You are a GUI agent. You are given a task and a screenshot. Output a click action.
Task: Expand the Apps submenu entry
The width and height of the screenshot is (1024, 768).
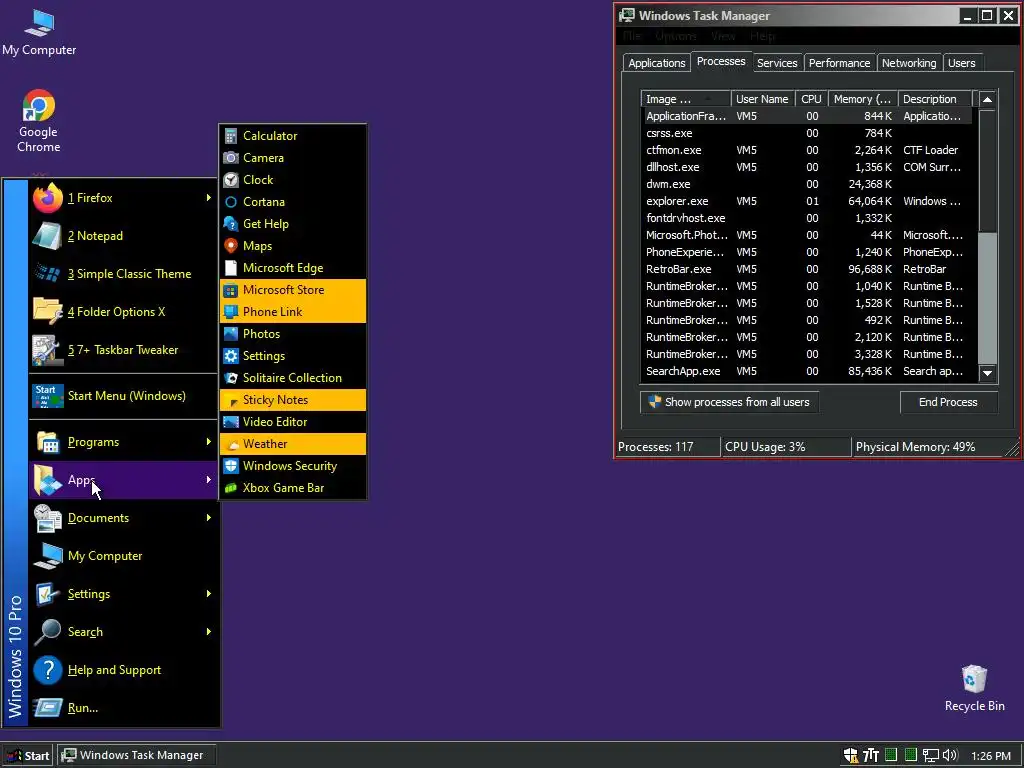click(123, 480)
